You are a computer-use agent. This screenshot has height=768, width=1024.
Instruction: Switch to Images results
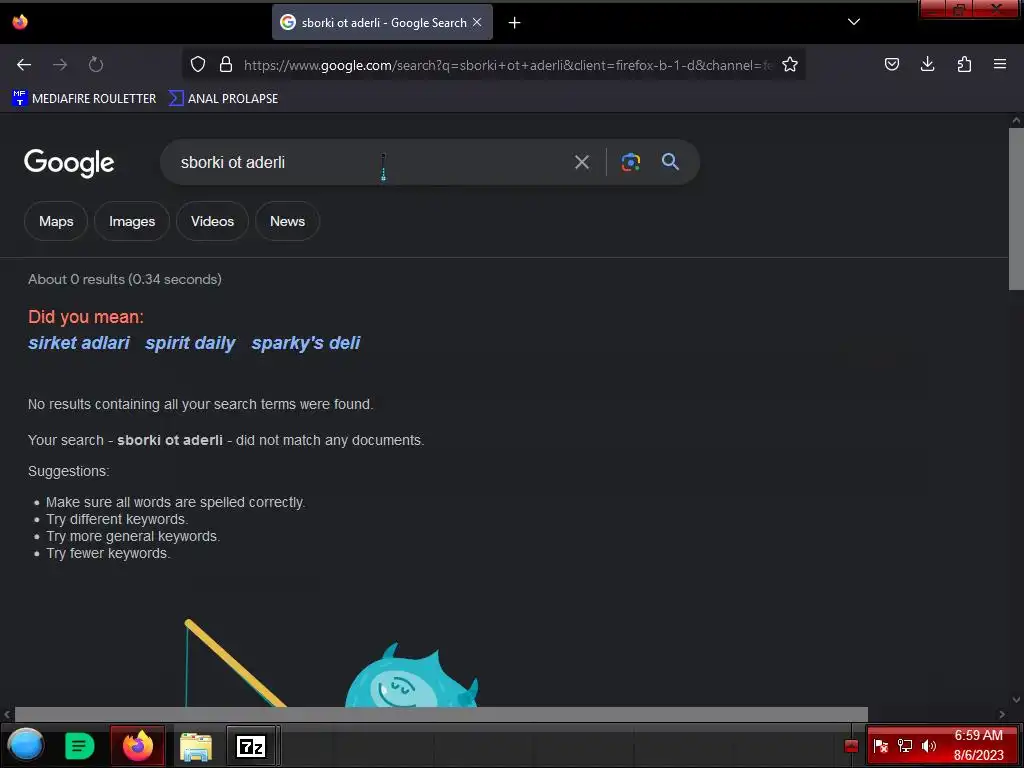[x=132, y=221]
